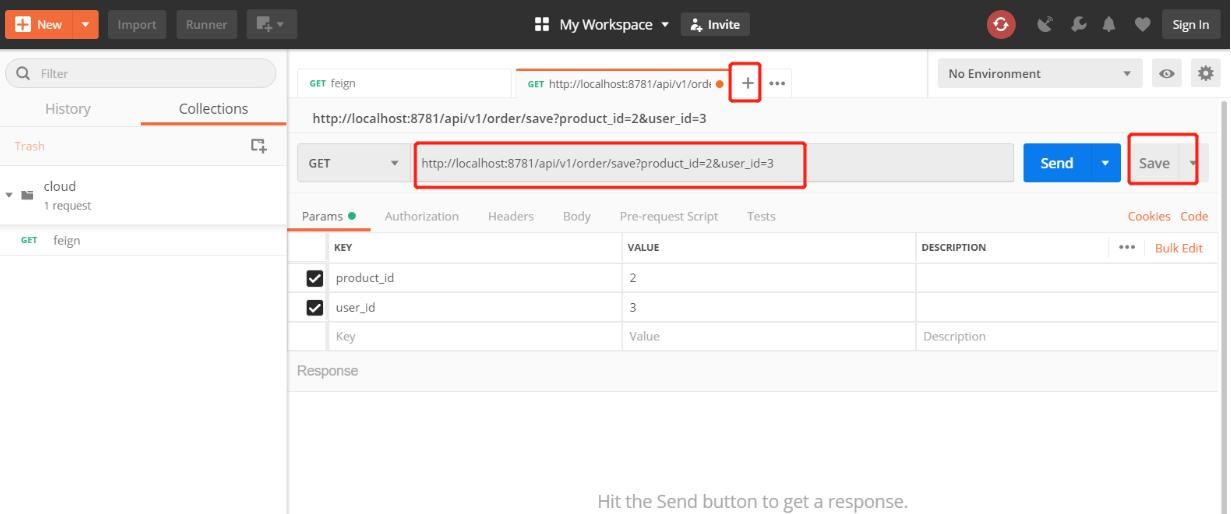This screenshot has height=514, width=1231.
Task: Click the New button
Action: 40,24
